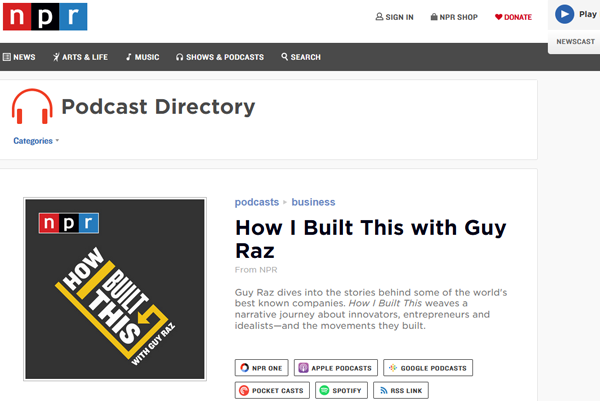
Task: Open the ARTS & LIFE menu label
Action: point(85,57)
